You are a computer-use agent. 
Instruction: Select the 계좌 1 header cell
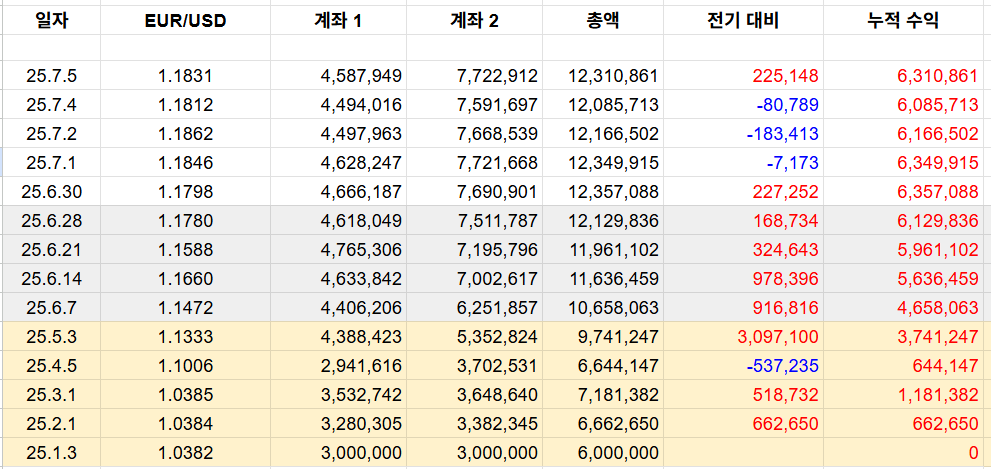click(x=338, y=21)
